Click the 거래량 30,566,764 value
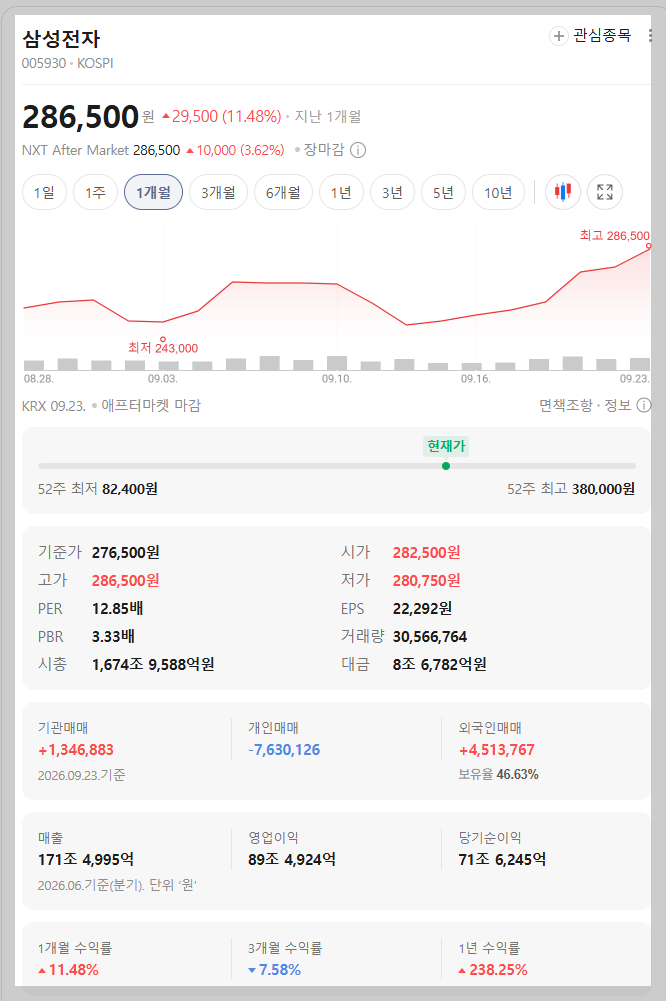This screenshot has height=1001, width=666. (430, 636)
